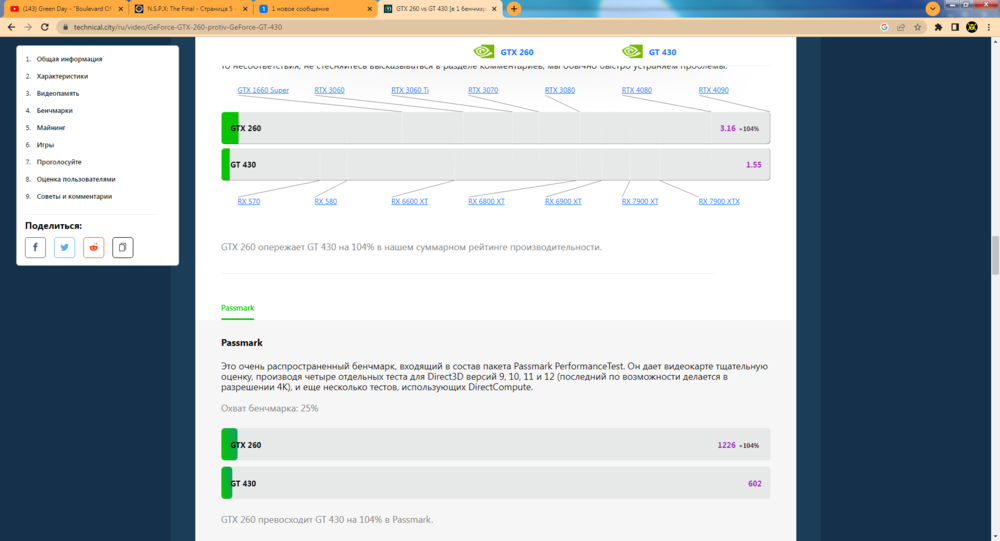The width and height of the screenshot is (1000, 541).
Task: Open the RX 6600 XT link
Action: (x=409, y=201)
